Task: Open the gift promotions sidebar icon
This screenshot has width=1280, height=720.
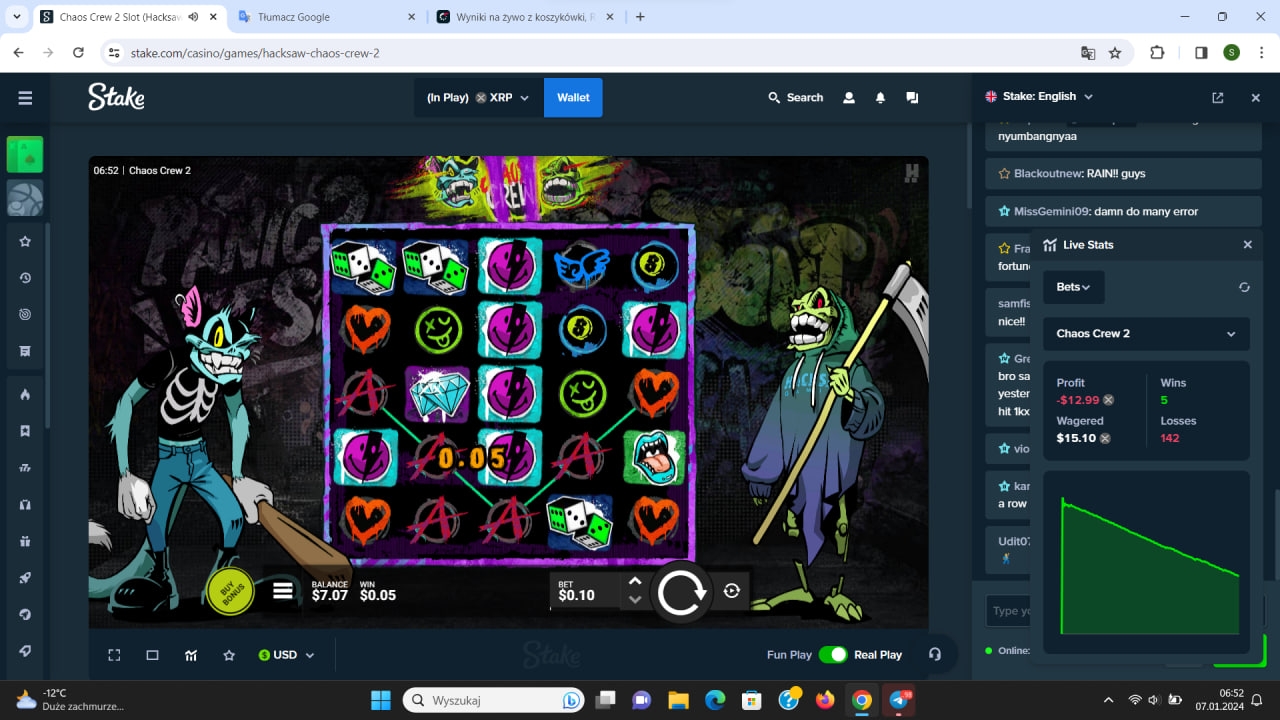Action: pos(25,541)
